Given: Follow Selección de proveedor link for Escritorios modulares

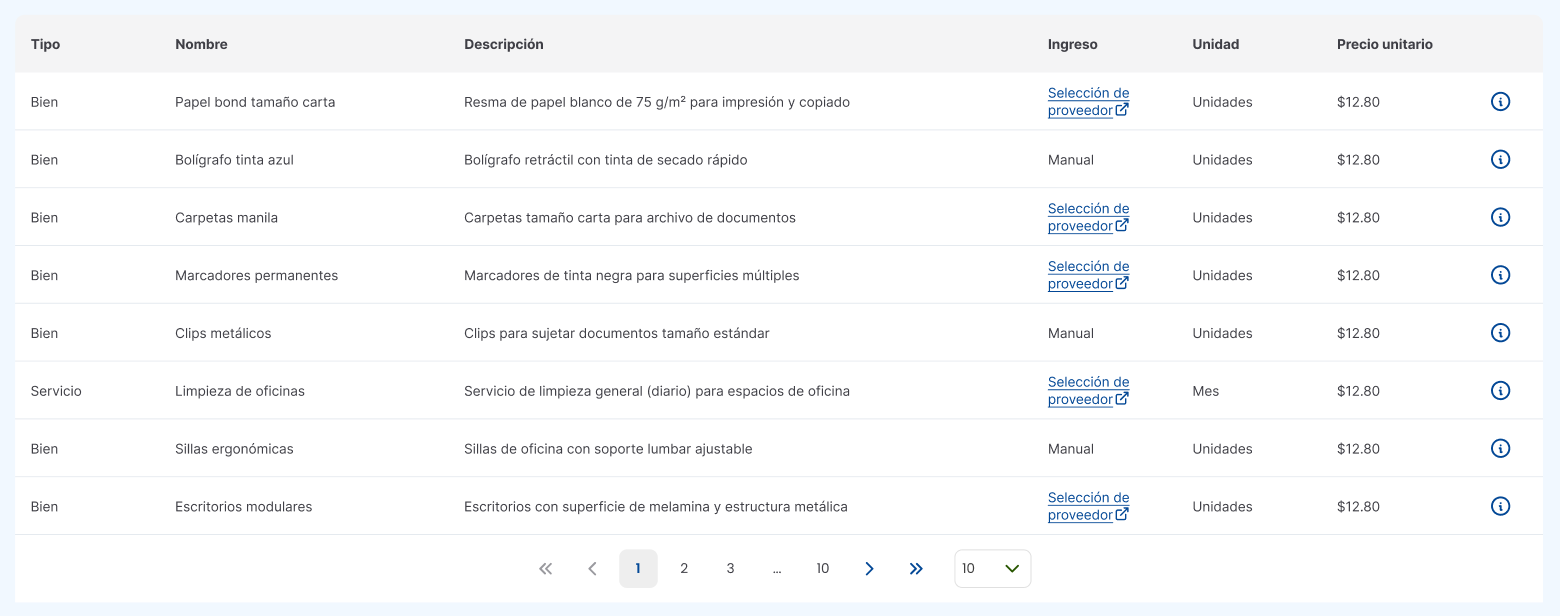Looking at the screenshot, I should click(x=1088, y=507).
